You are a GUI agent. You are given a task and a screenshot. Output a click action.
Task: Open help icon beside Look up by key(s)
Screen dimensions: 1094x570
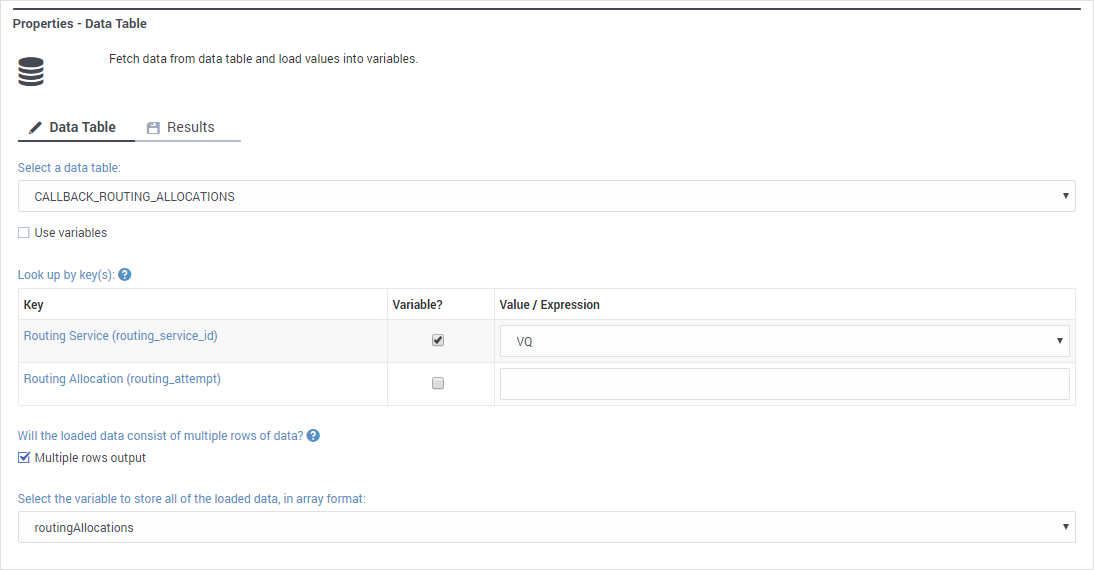[x=125, y=275]
